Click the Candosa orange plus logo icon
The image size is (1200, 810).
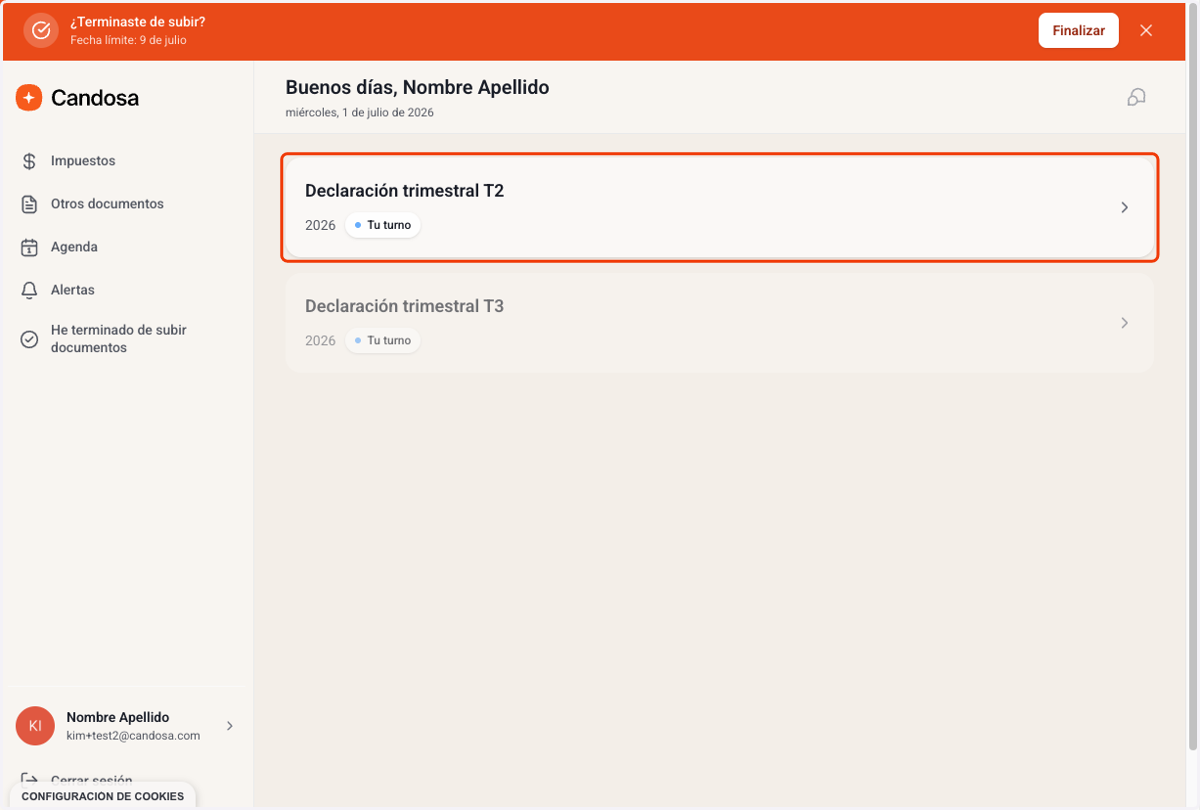click(x=29, y=97)
